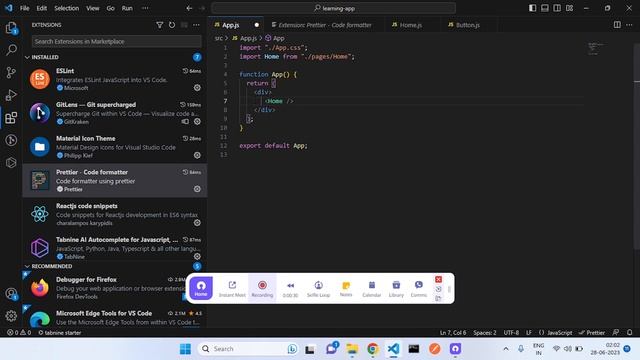
Task: Open Library in recorder toolbar
Action: click(x=396, y=289)
